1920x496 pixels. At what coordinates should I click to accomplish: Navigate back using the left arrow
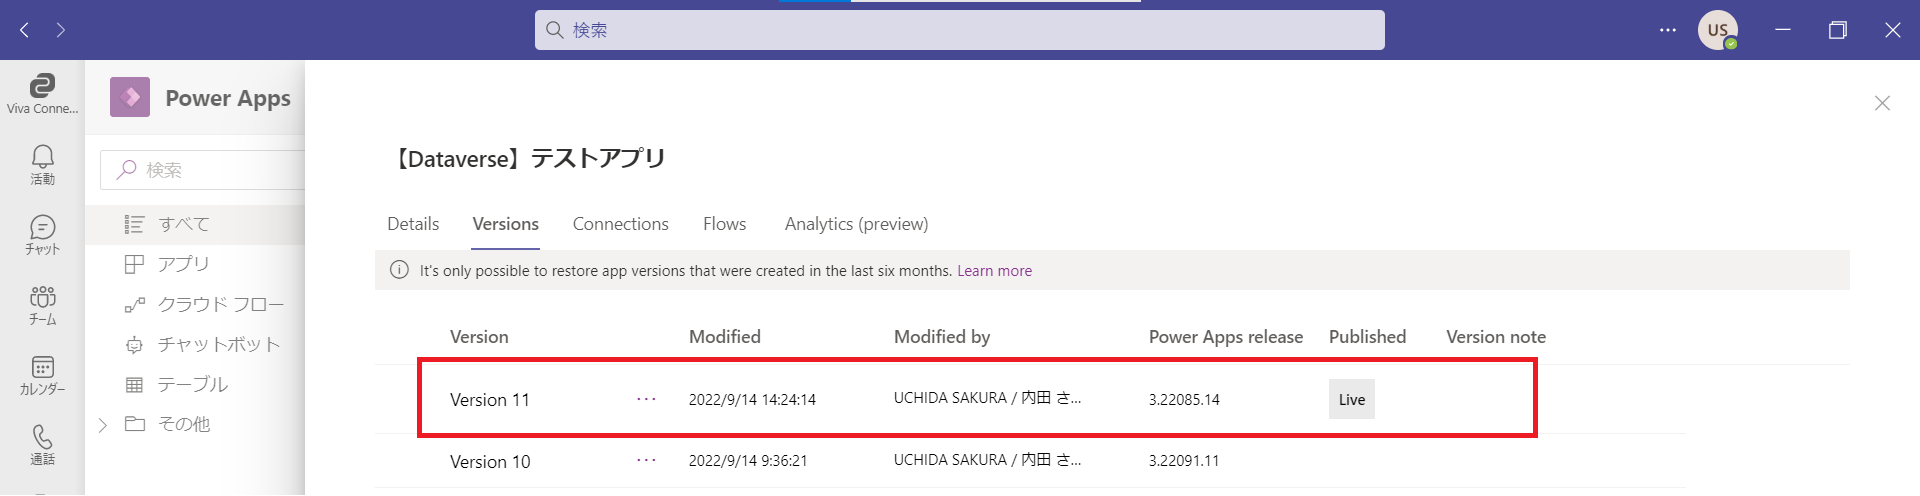click(25, 30)
